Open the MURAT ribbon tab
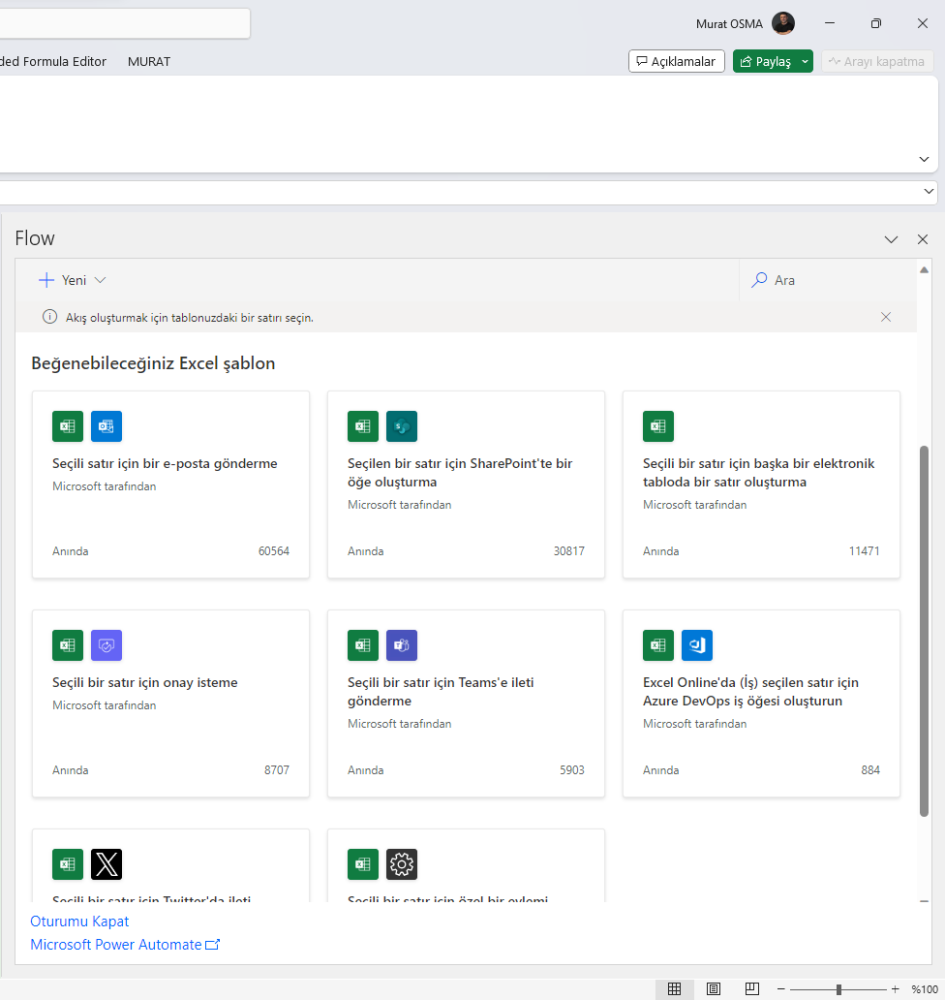The height and width of the screenshot is (1000, 945). tap(149, 61)
